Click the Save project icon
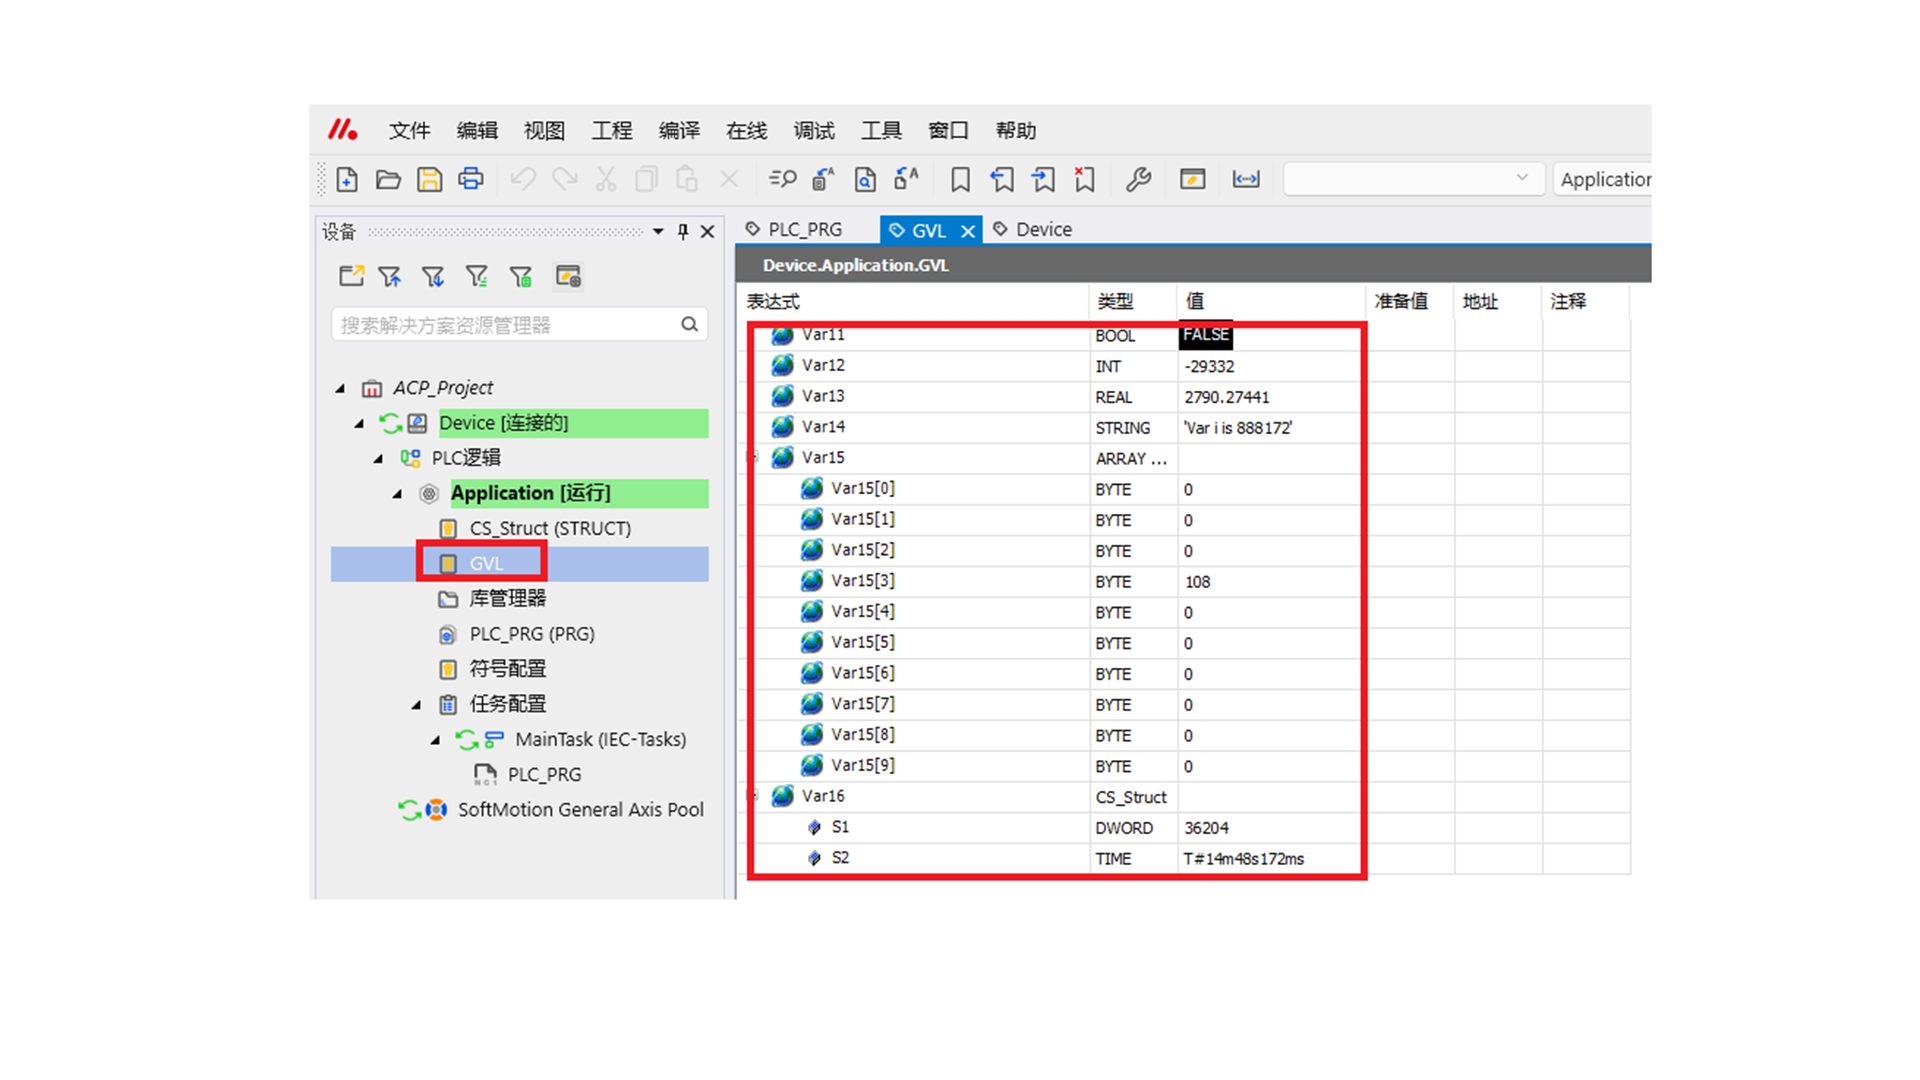Screen dimensions: 1920x1080 tap(429, 179)
